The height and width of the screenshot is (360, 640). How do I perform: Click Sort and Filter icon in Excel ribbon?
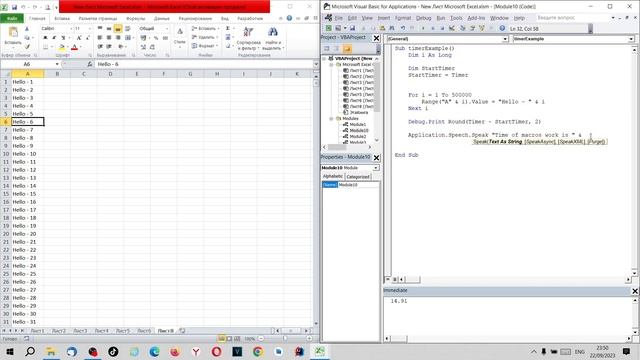click(x=248, y=32)
